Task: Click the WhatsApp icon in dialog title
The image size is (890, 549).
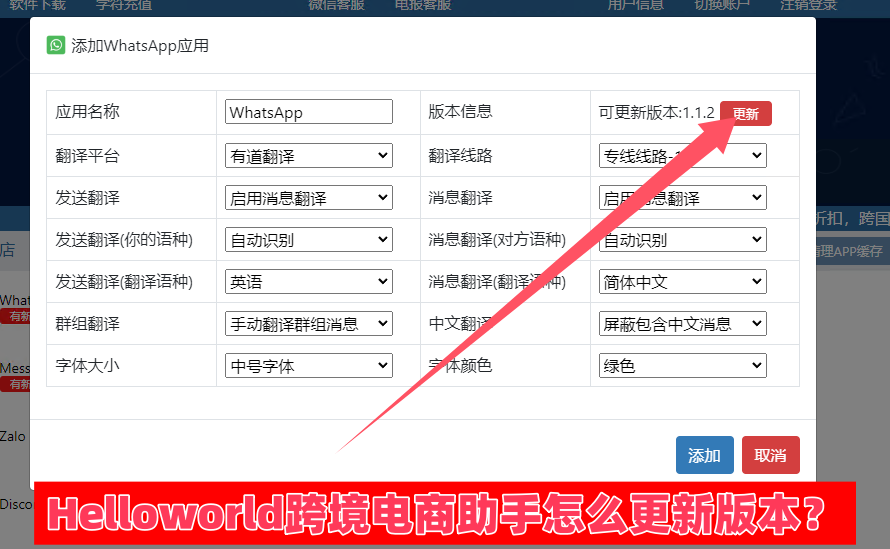Action: (56, 45)
